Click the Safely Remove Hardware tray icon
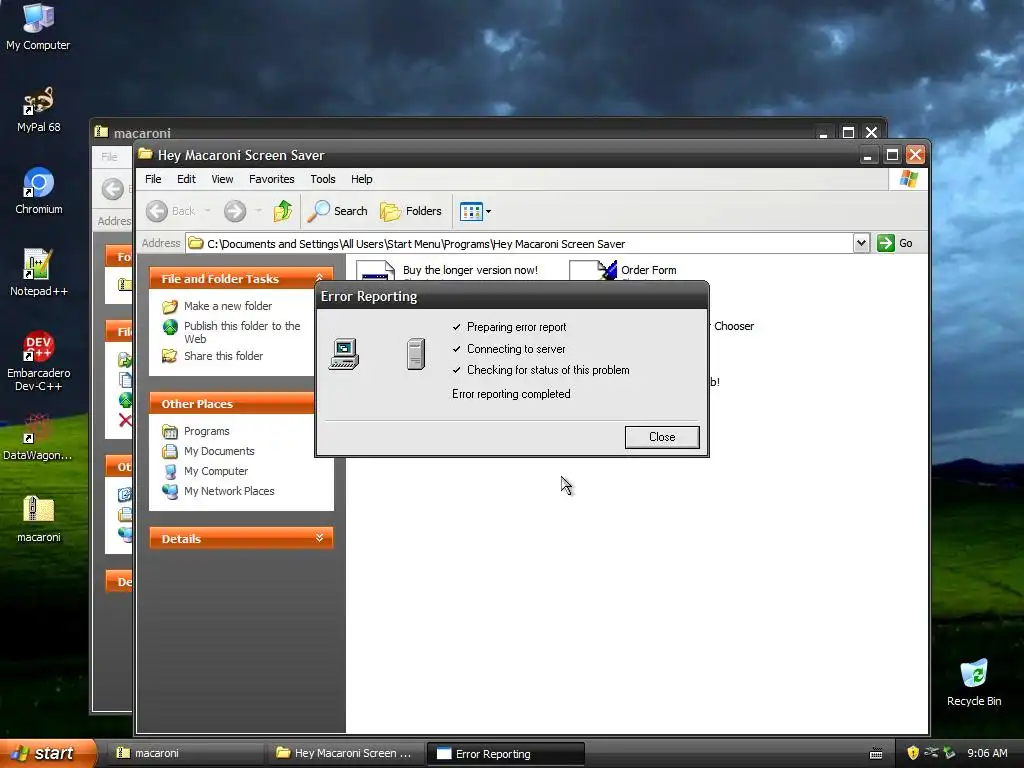Screen dimensions: 1024x768 point(948,753)
